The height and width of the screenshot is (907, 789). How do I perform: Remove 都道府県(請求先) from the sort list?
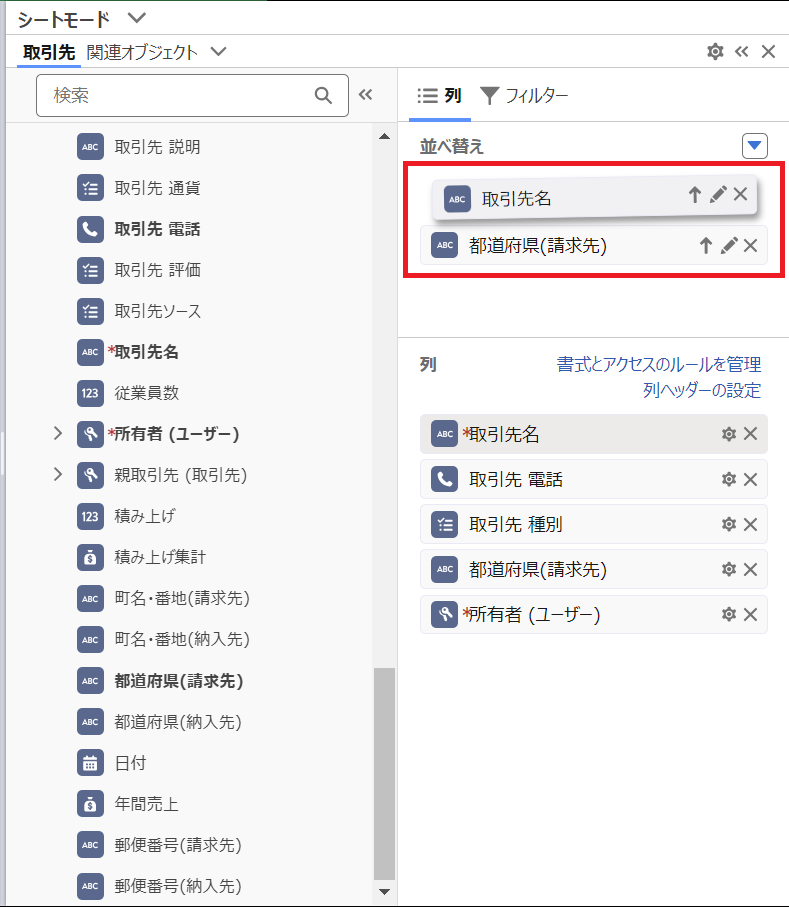pos(750,245)
